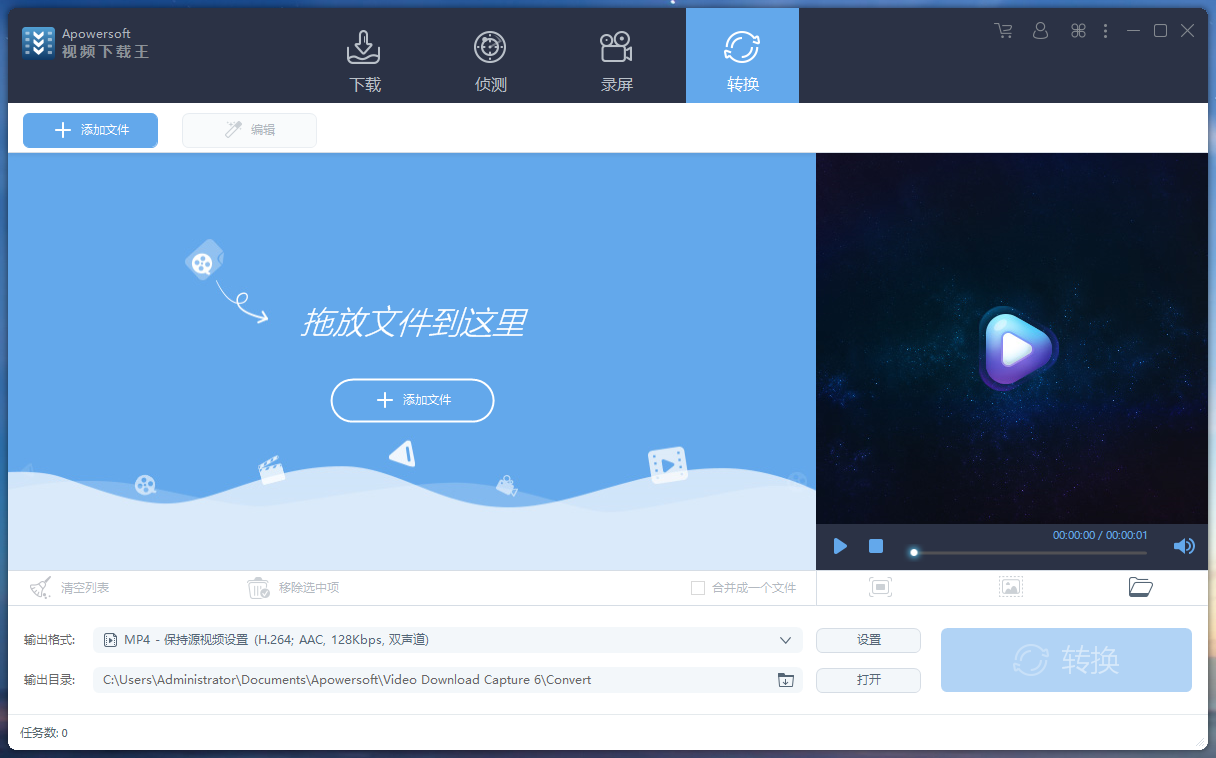Switch to the 下载 tab

point(364,55)
